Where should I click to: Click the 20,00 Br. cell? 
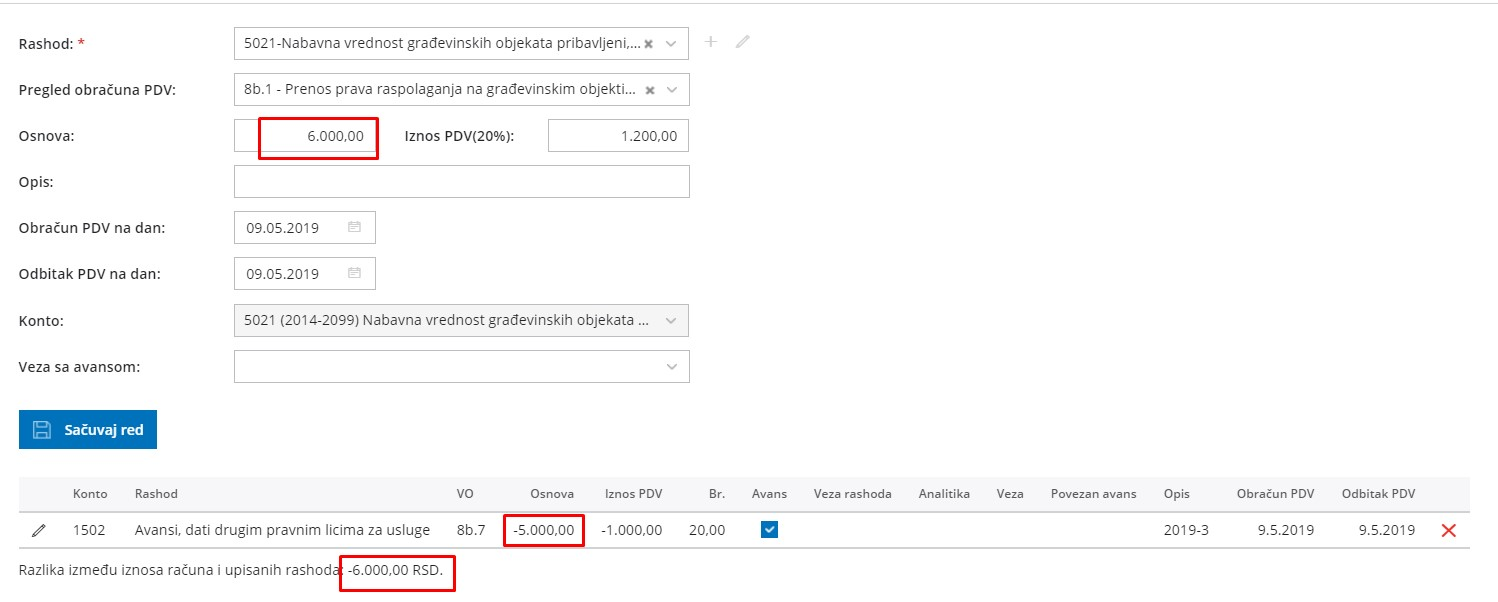coord(707,530)
